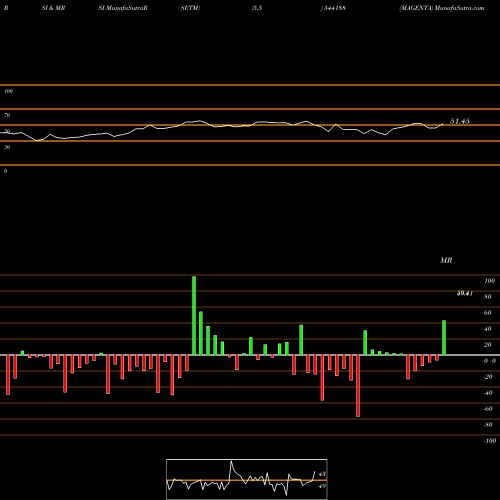The width and height of the screenshot is (500, 500).
Task: Click the MR axis label '80'
Action: coord(488,297)
